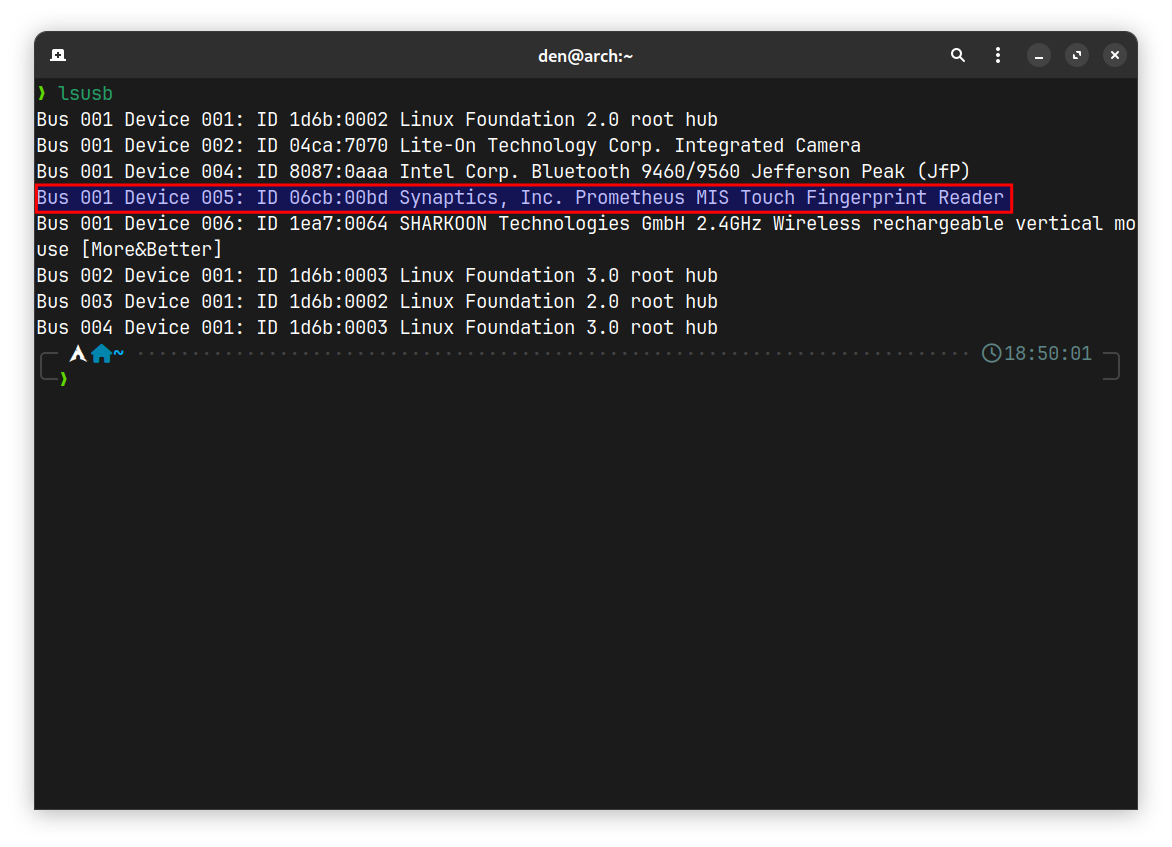Select the Bus 002 Linux Foundation 3.0 line
Screen dimensions: 1172x847
tap(377, 276)
